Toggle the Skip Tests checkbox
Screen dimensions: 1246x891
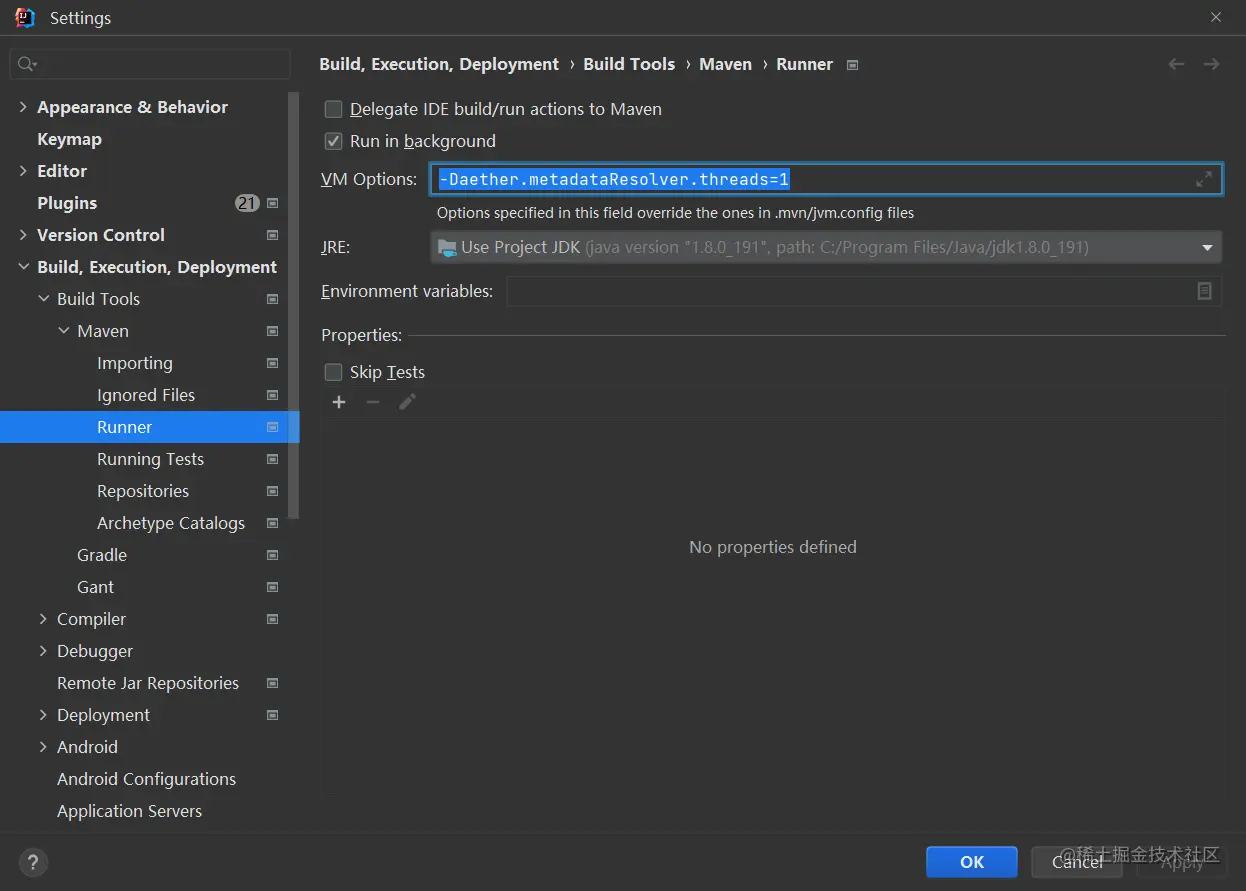pos(334,372)
